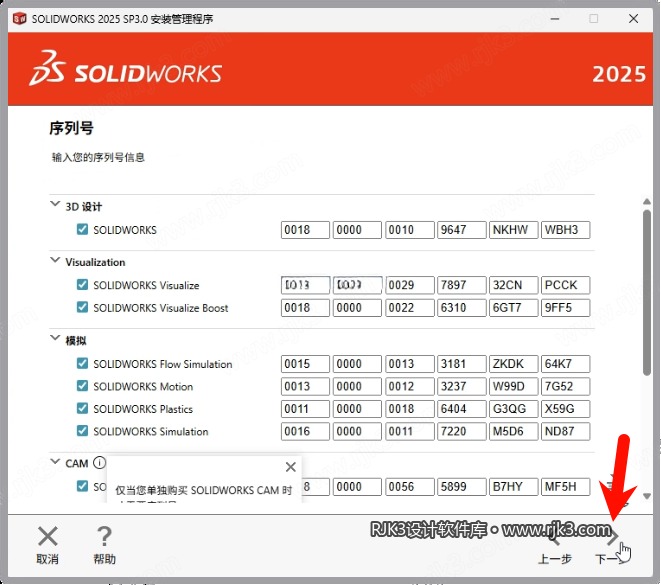The height and width of the screenshot is (585, 661).
Task: Click Simulation serial field ND87
Action: 565,431
